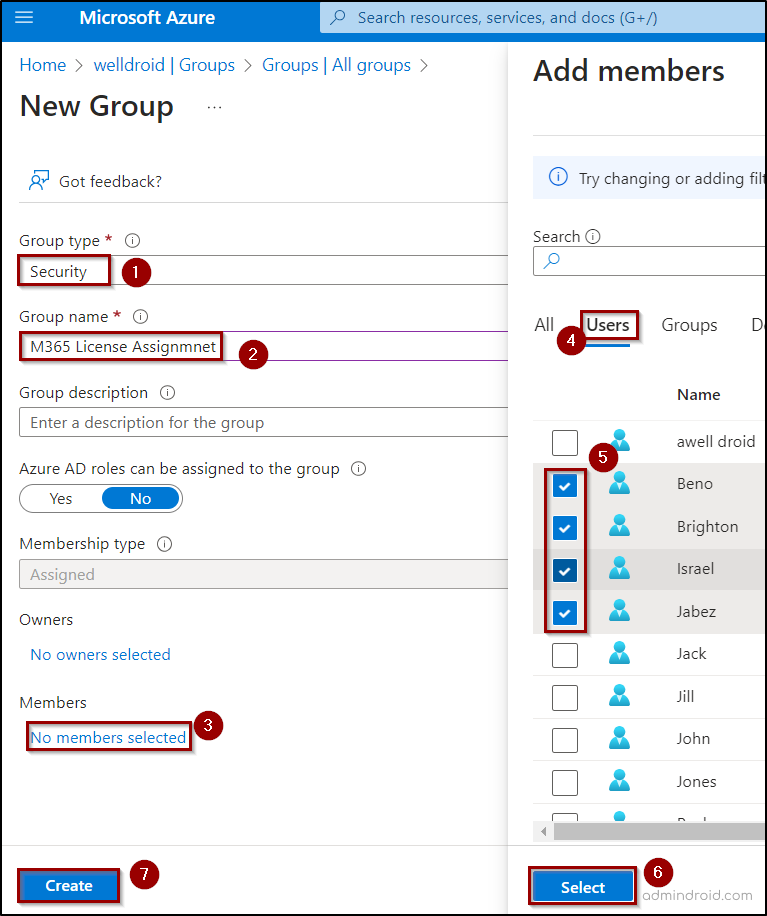Open the Group type Security dropdown
Screen dimensions: 767x916
coord(263,270)
